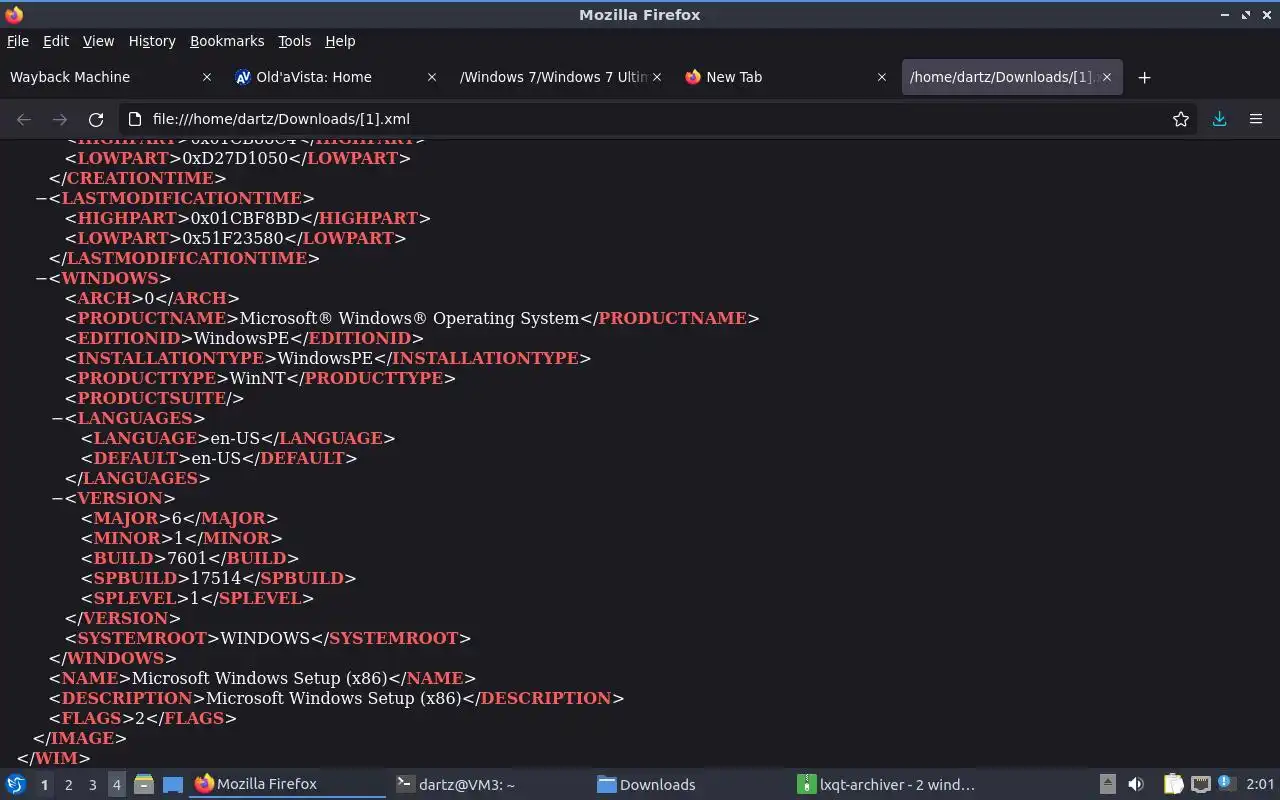This screenshot has width=1280, height=800.
Task: Open the Firefox downloads panel
Action: (1219, 119)
